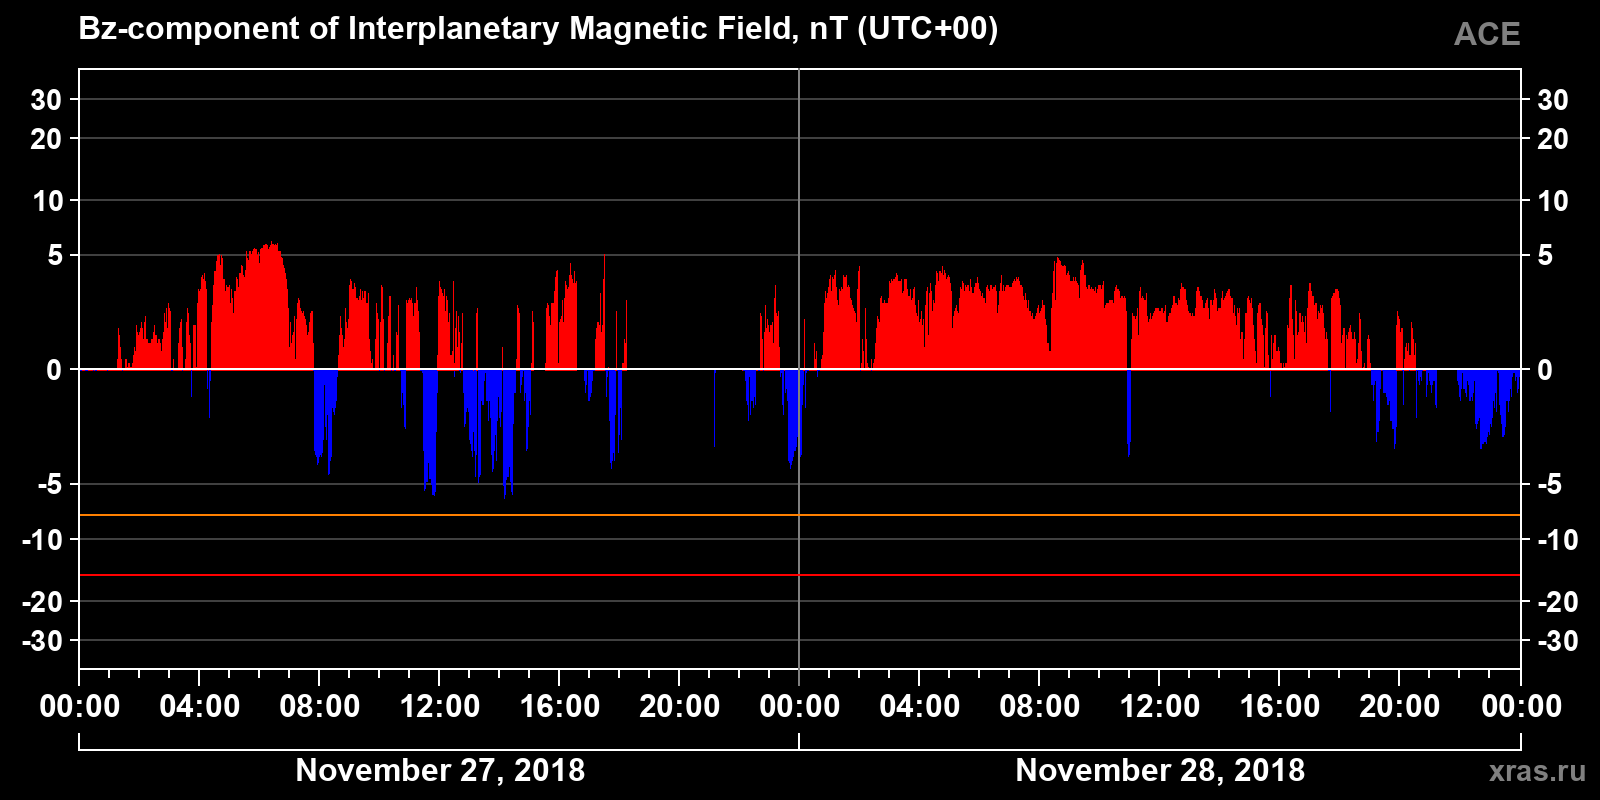The height and width of the screenshot is (800, 1600).
Task: Click the 08:00 label under November 28
Action: (x=1040, y=707)
